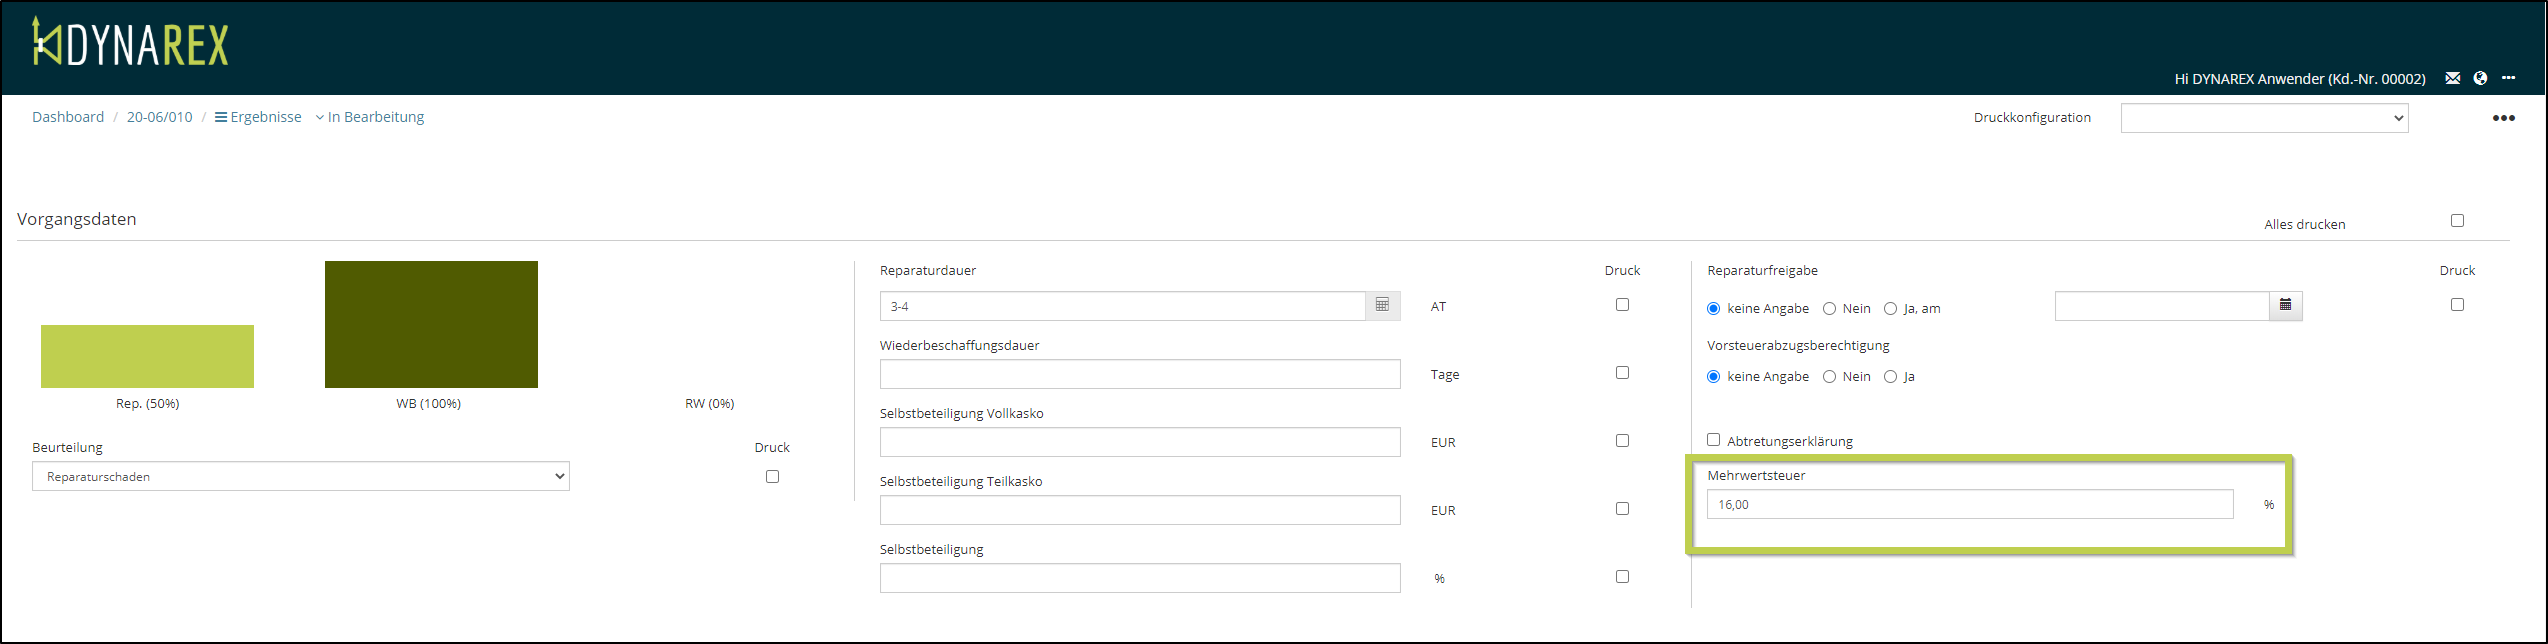
Task: Expand the Beurteilung dropdown
Action: point(300,477)
